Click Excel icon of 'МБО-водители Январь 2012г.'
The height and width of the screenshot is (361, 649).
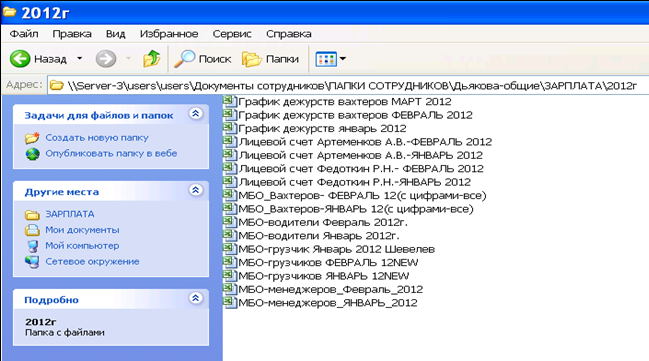click(x=229, y=235)
